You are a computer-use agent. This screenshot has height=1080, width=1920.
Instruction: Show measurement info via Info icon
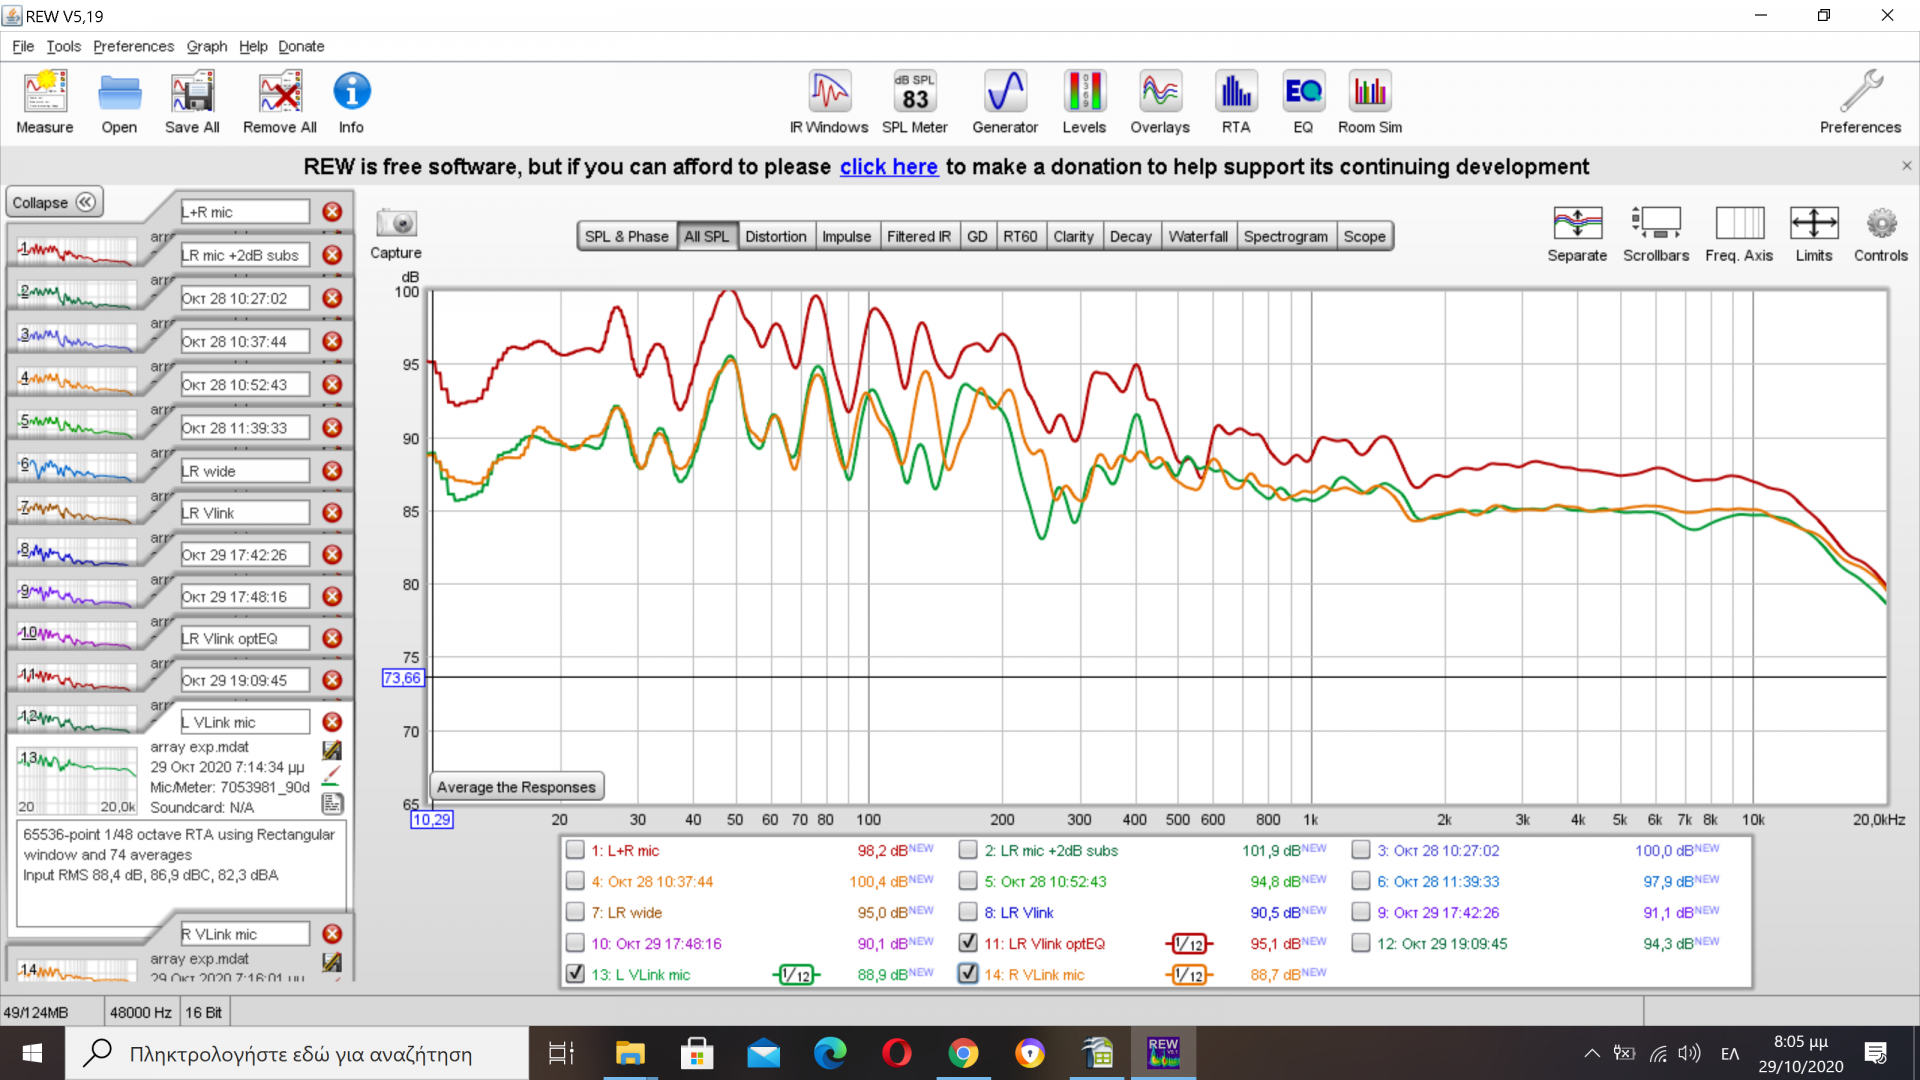pyautogui.click(x=351, y=102)
